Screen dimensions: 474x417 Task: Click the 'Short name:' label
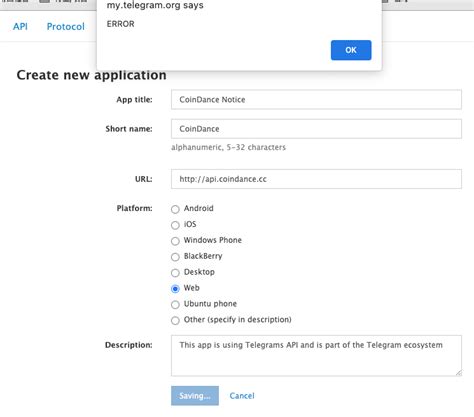(x=129, y=129)
